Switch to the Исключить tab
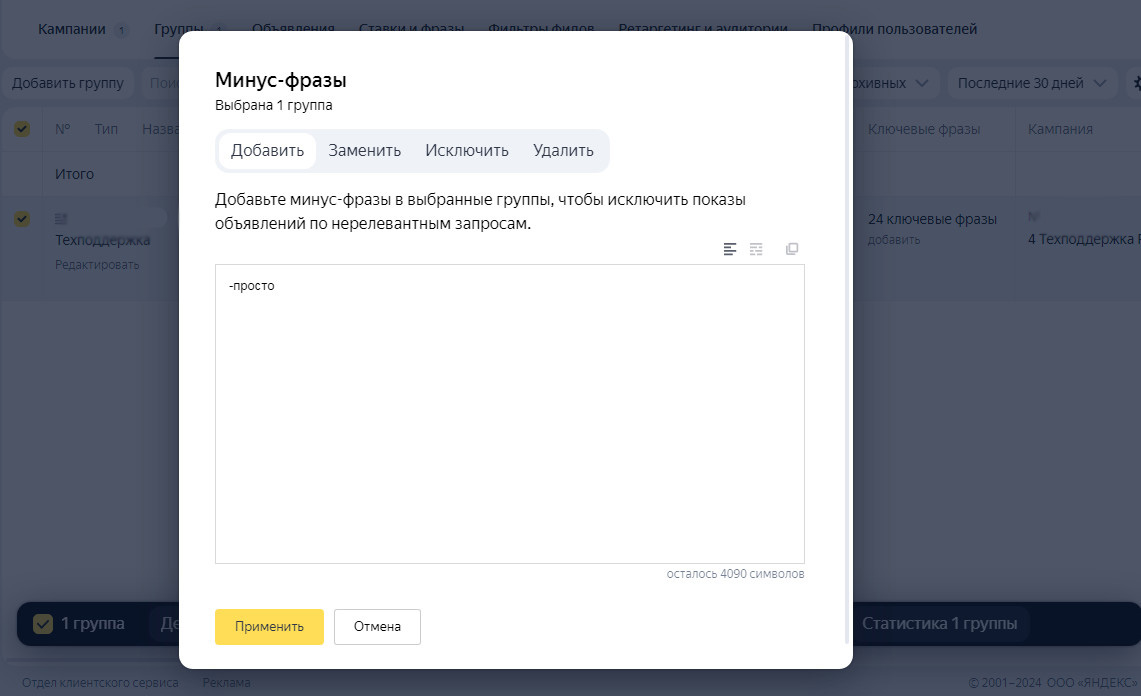The height and width of the screenshot is (696, 1141). pos(467,151)
